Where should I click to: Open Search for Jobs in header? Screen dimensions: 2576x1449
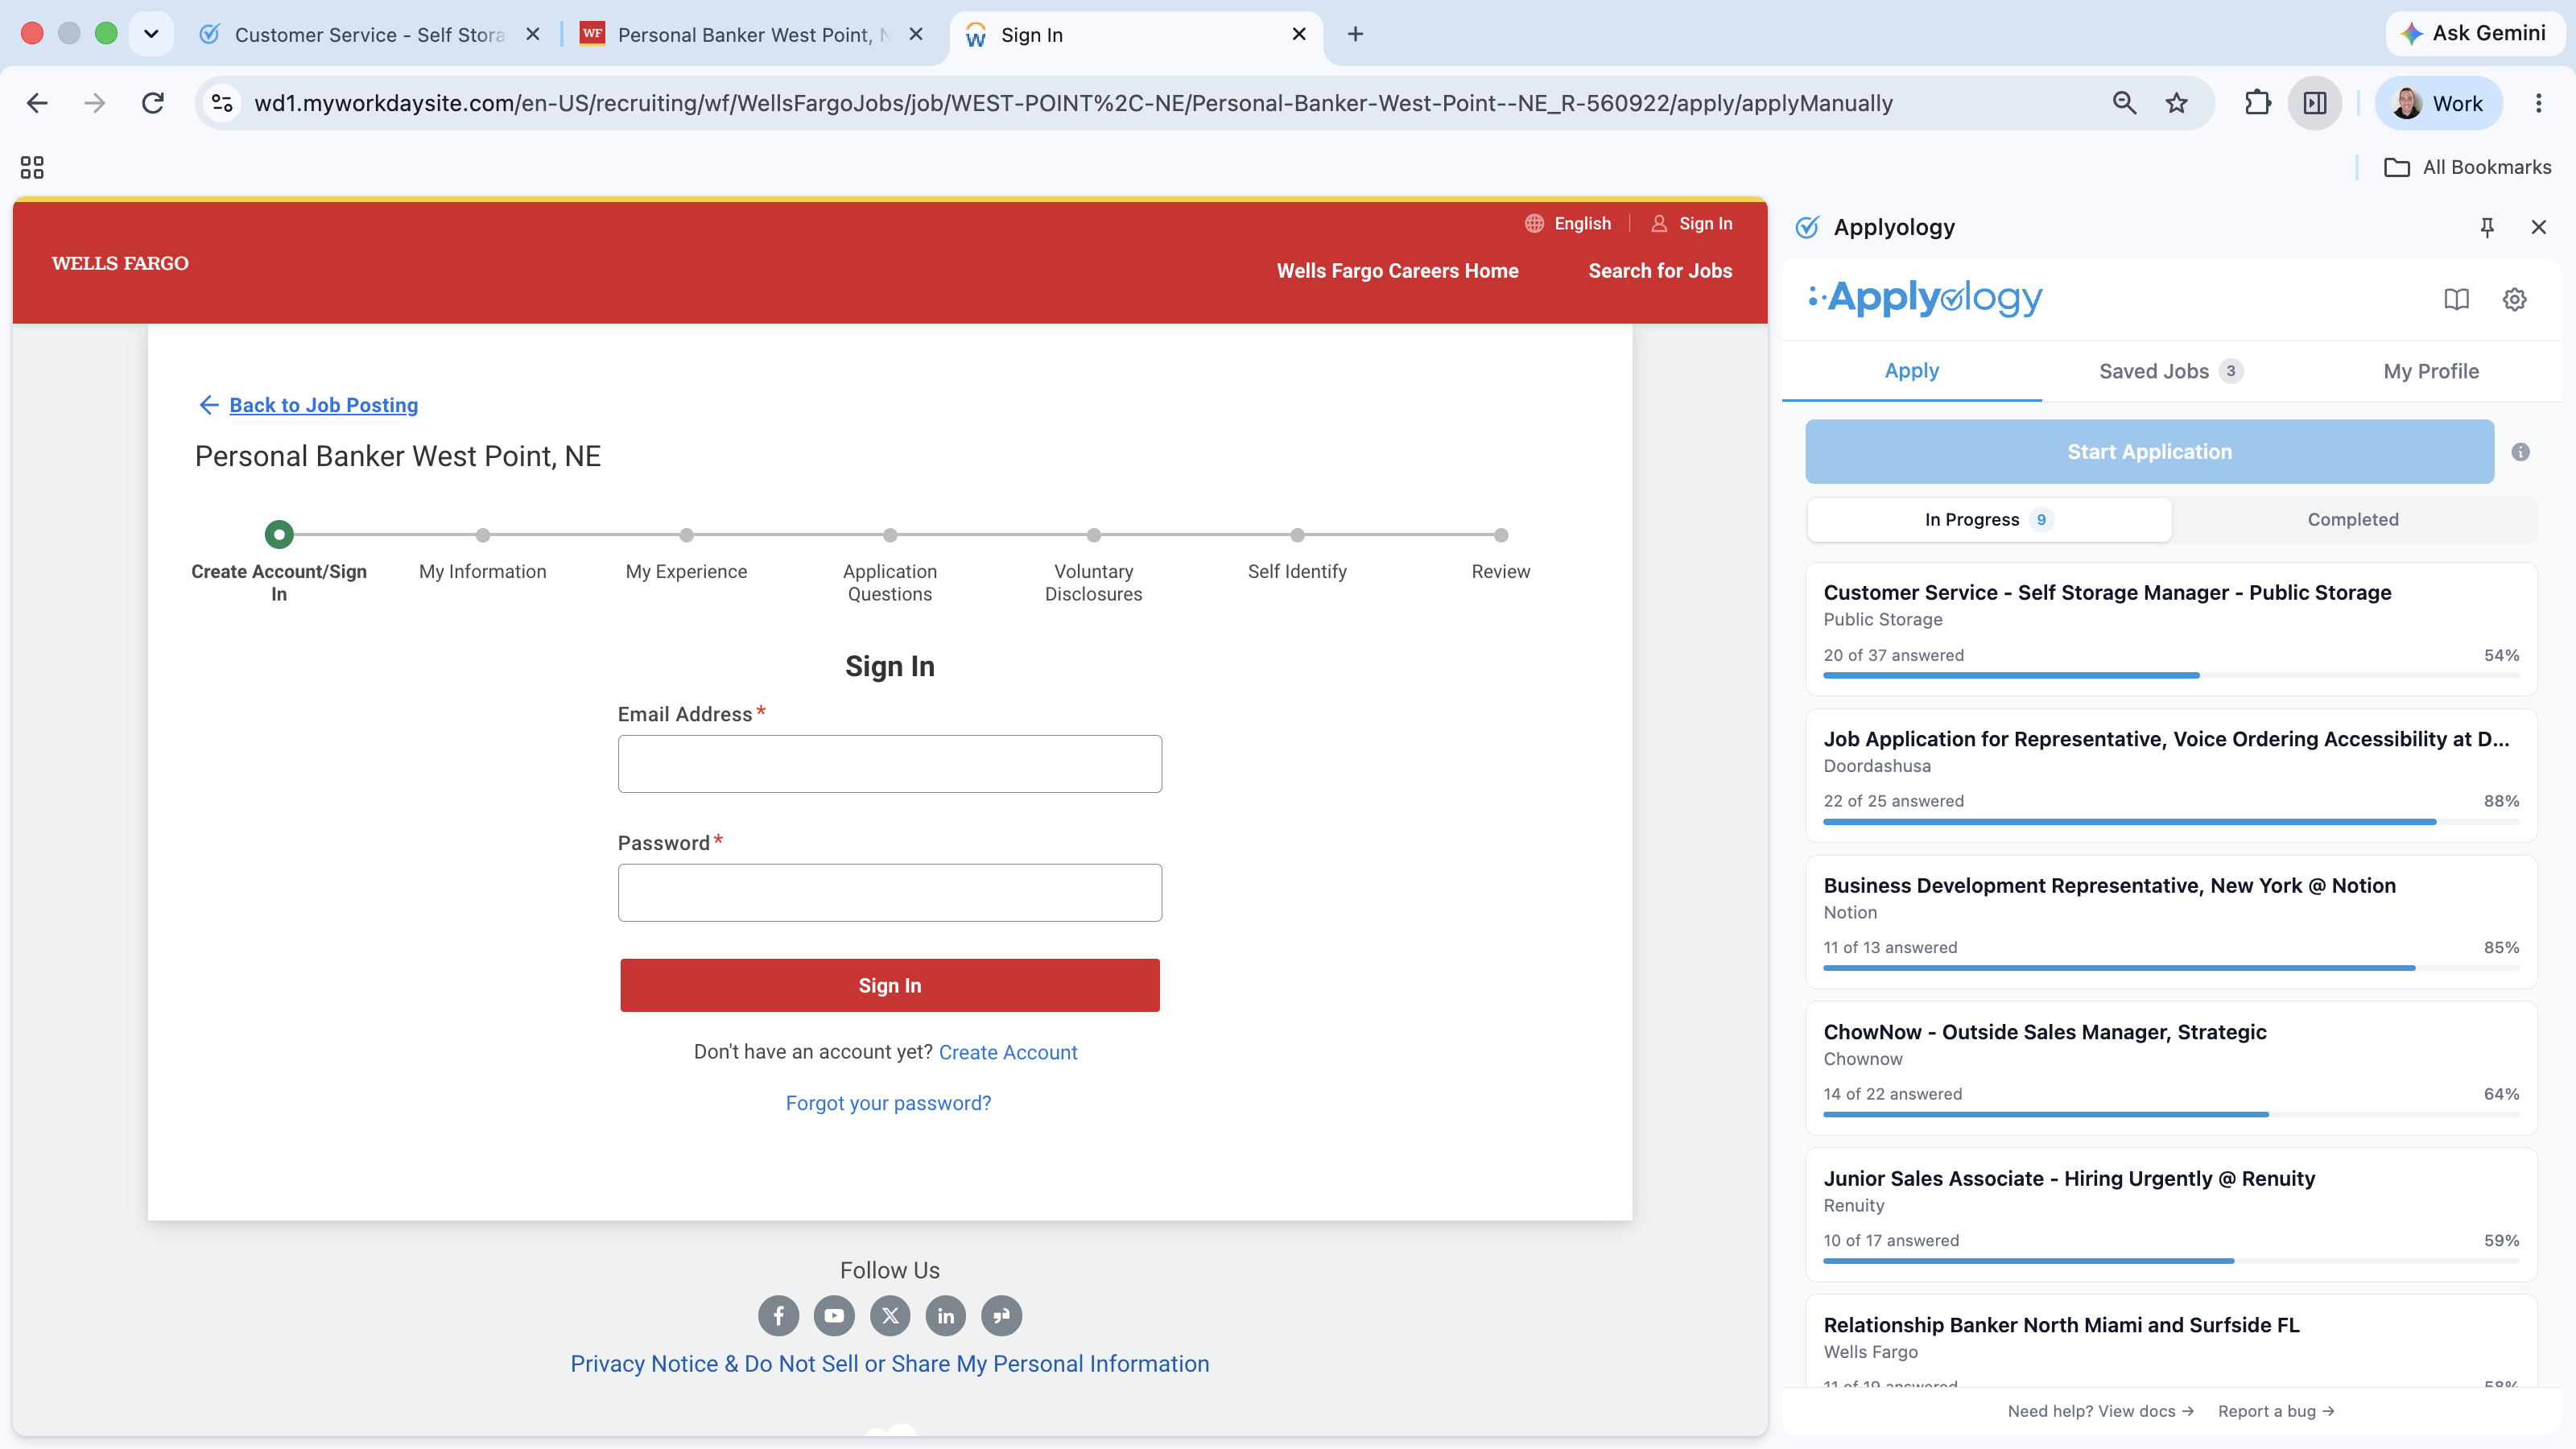[x=1660, y=271]
